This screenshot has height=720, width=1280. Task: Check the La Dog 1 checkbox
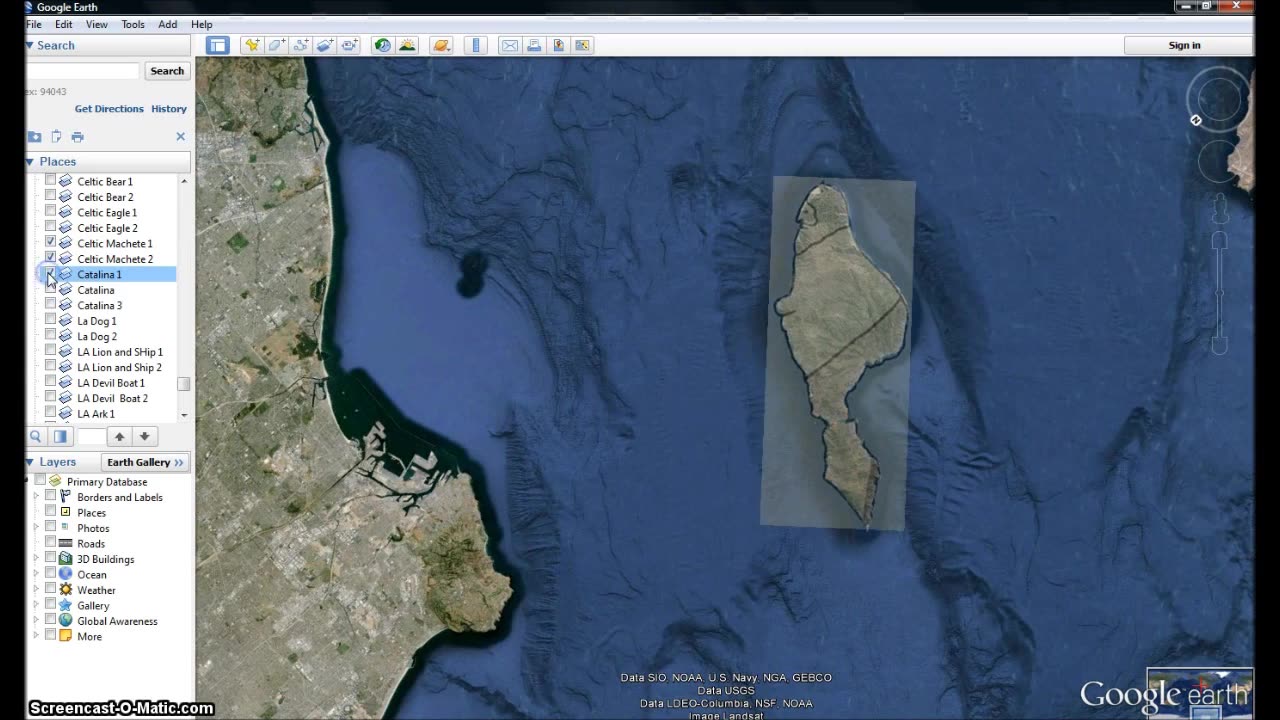pos(50,320)
